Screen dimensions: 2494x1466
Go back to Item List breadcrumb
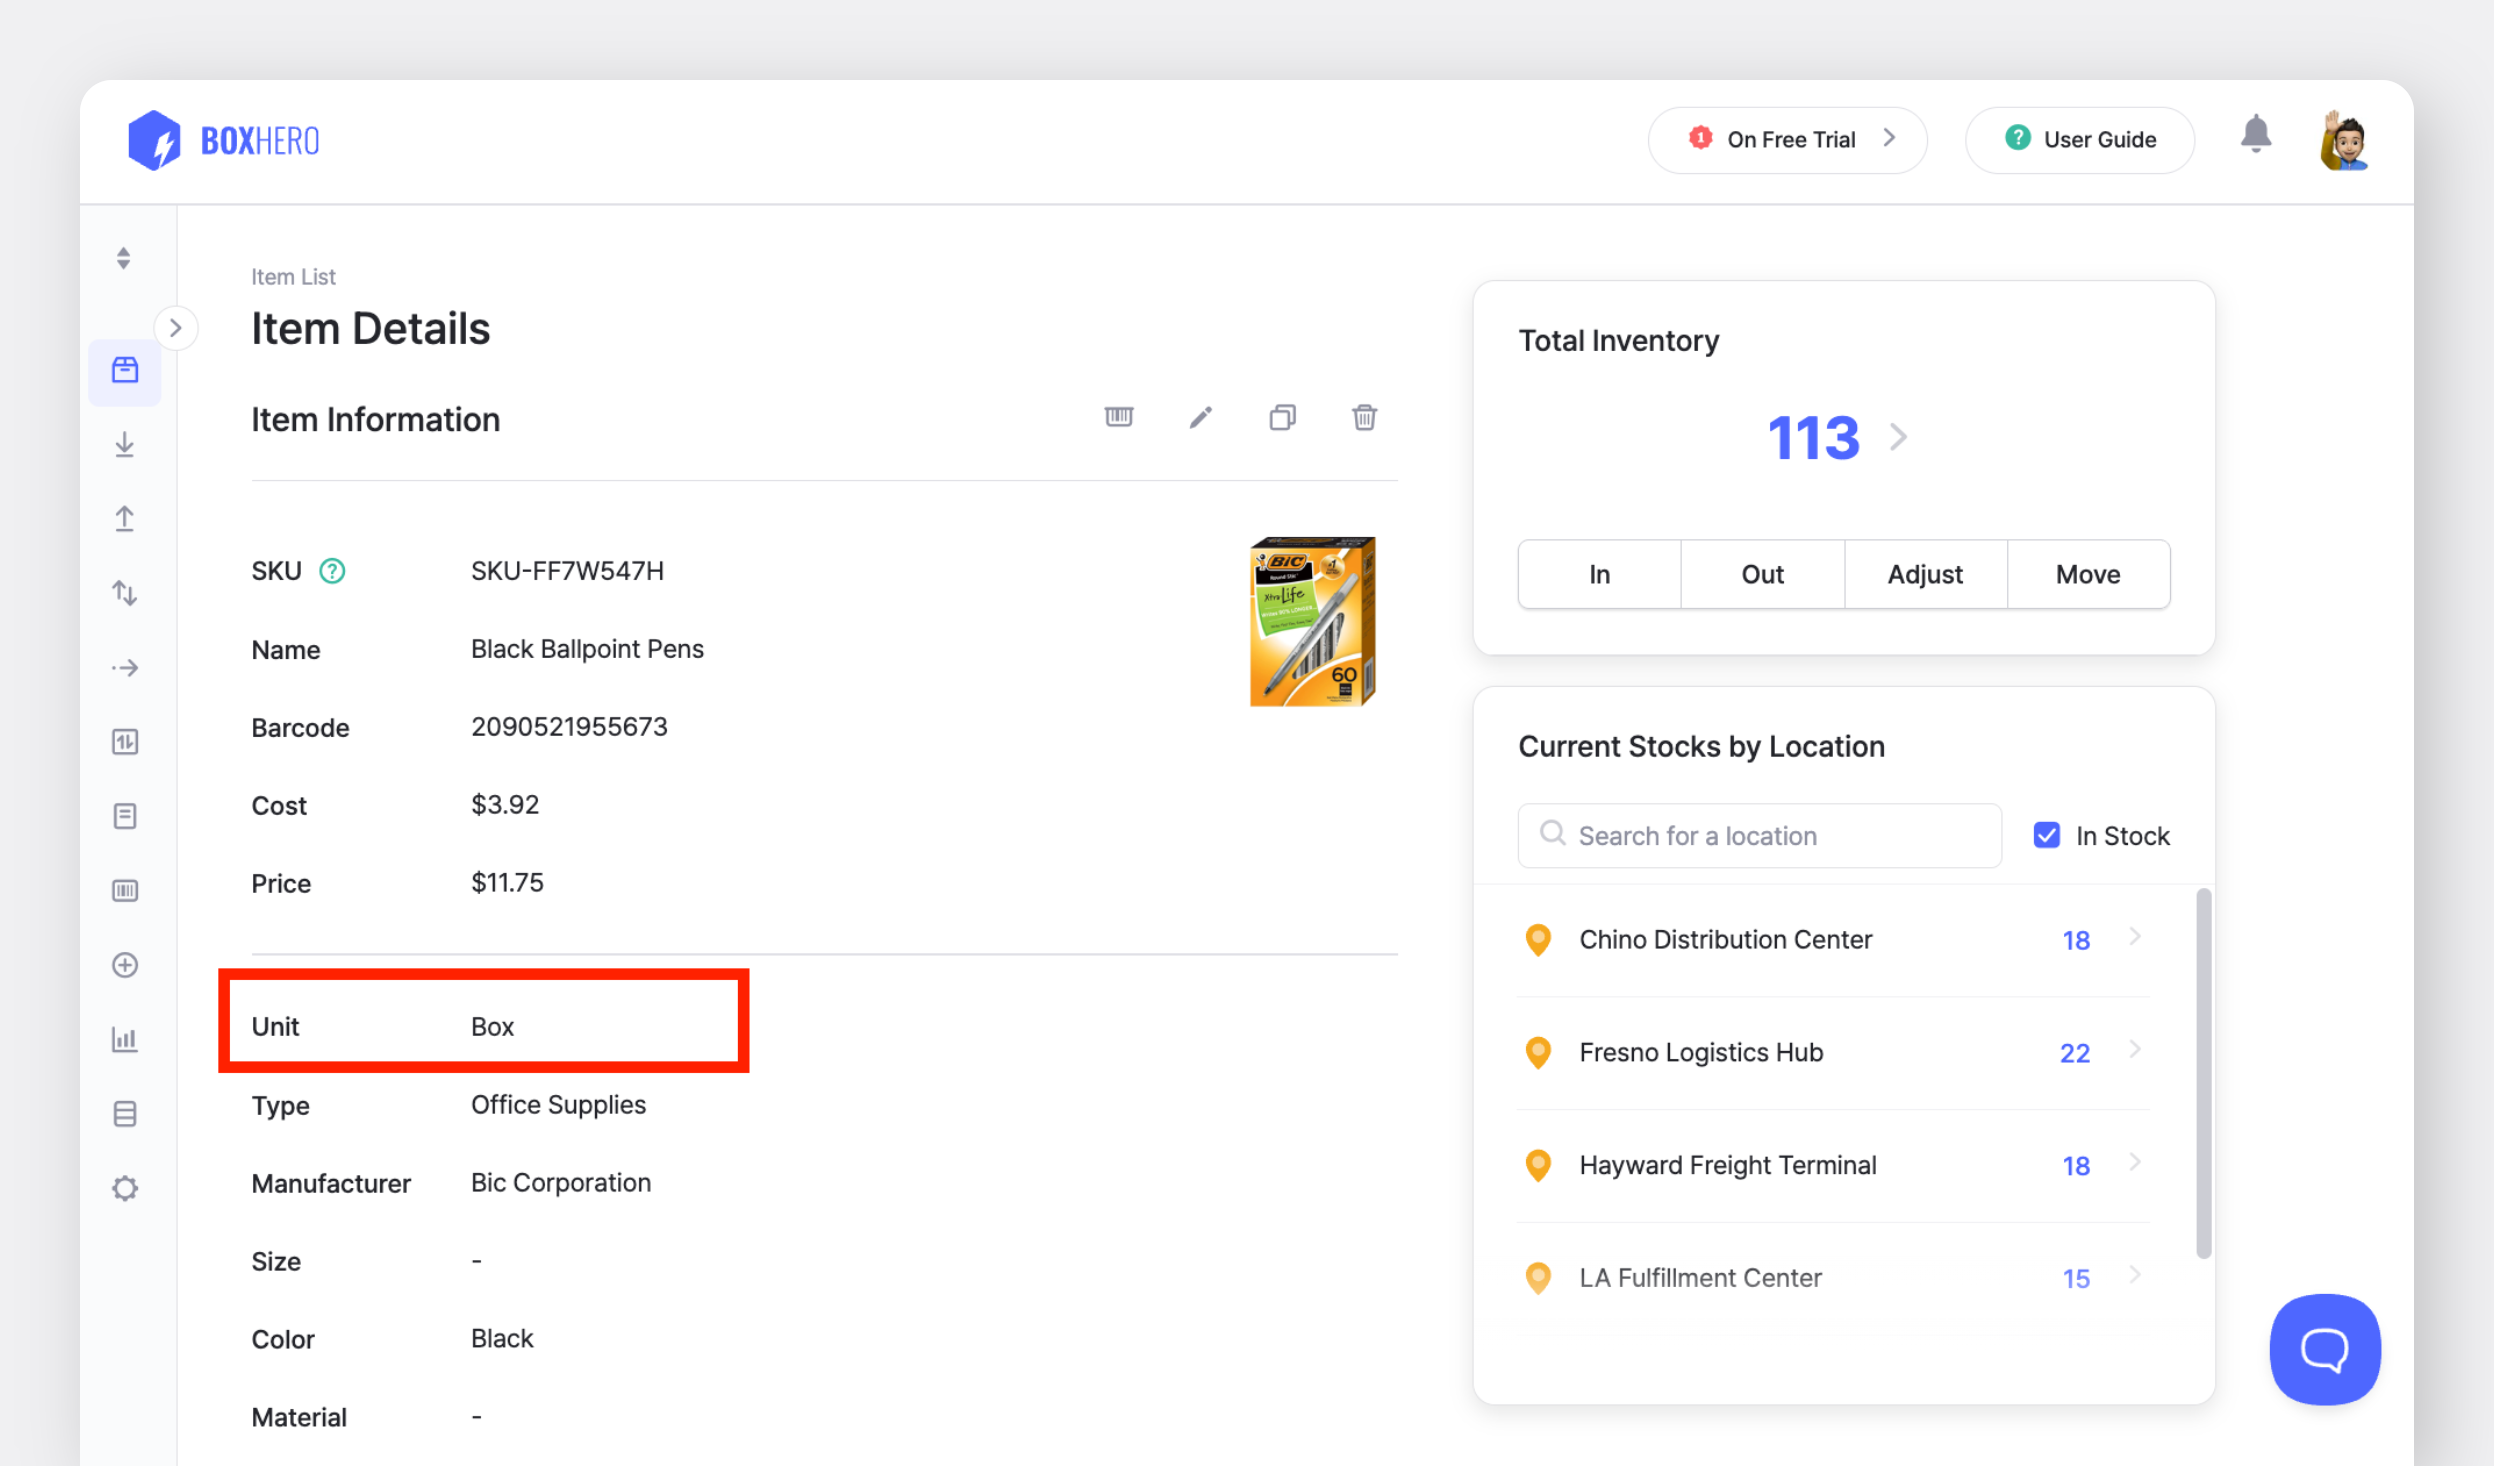(293, 277)
